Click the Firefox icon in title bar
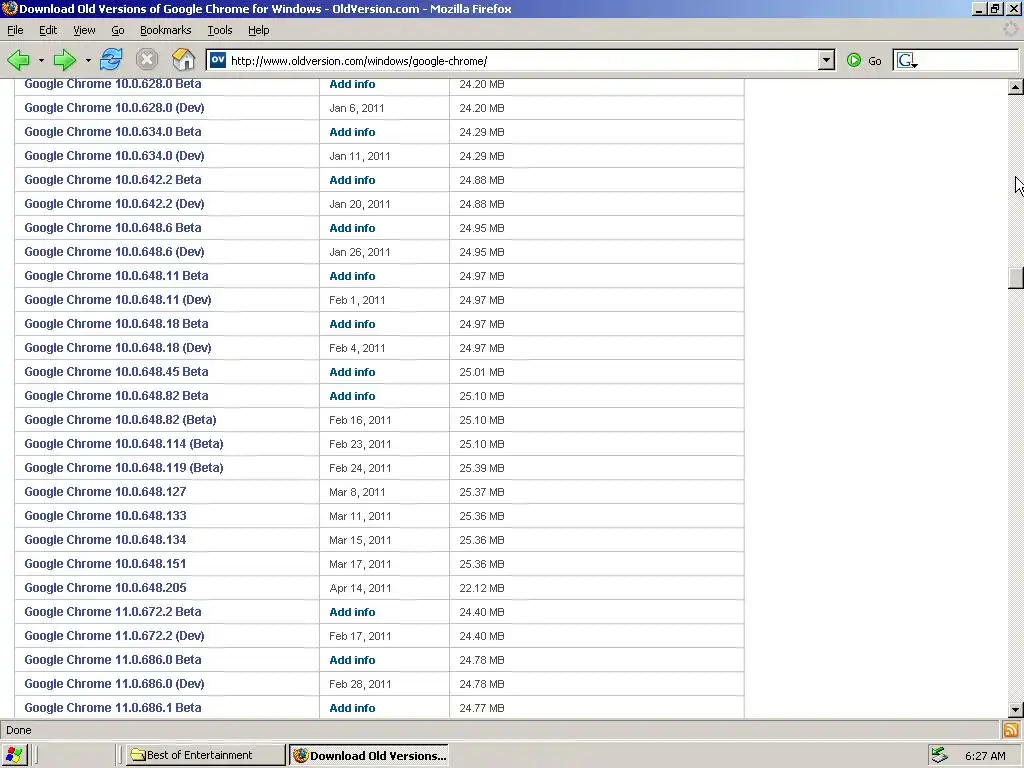 (x=9, y=8)
